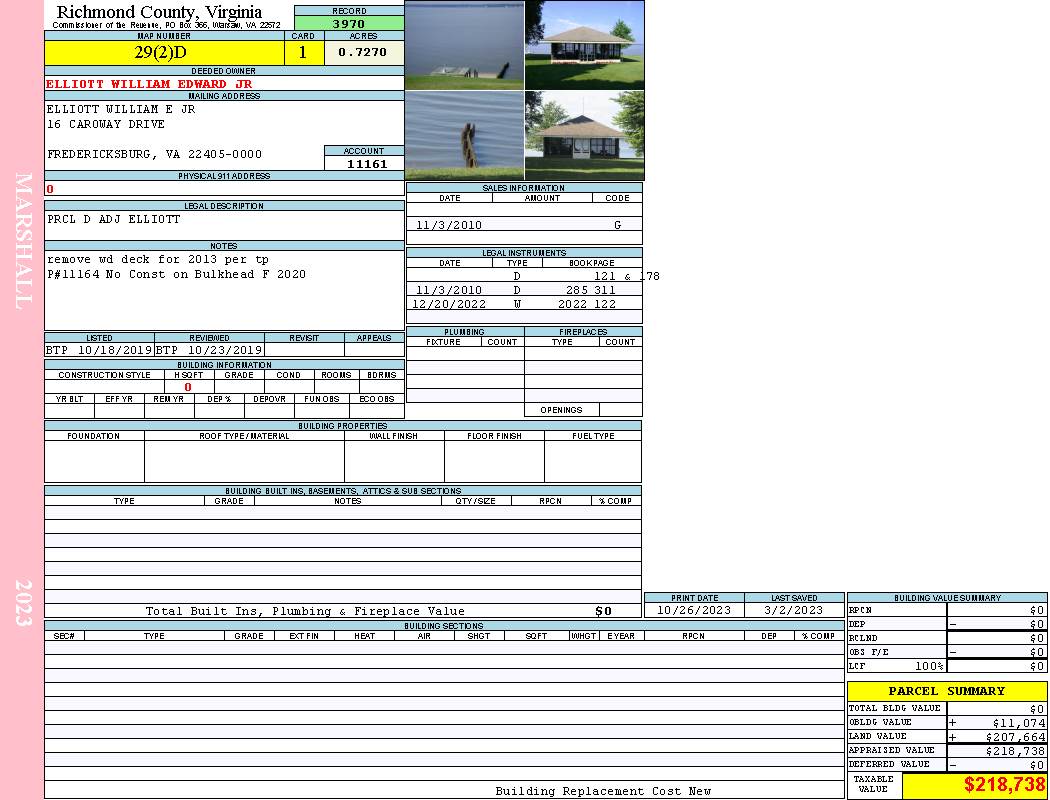Select the 11/3/2010 sales information date
1050x800 pixels.
pos(449,225)
